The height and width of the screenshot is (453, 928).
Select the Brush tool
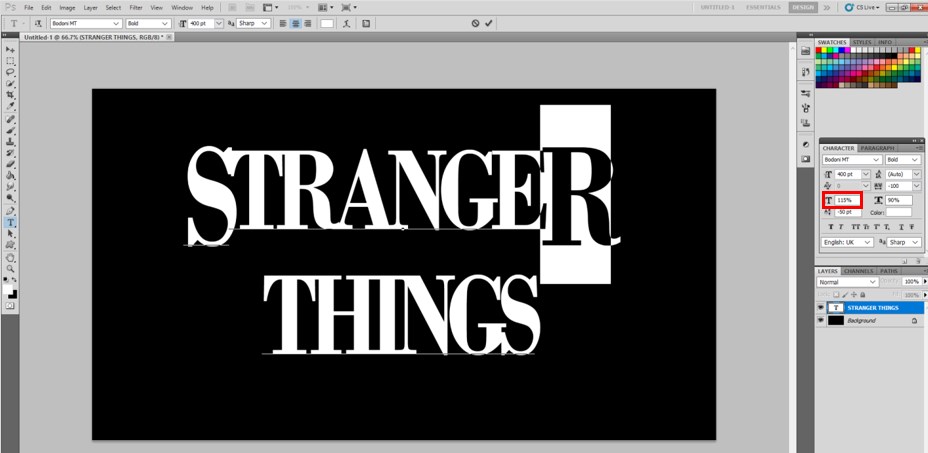tap(10, 131)
